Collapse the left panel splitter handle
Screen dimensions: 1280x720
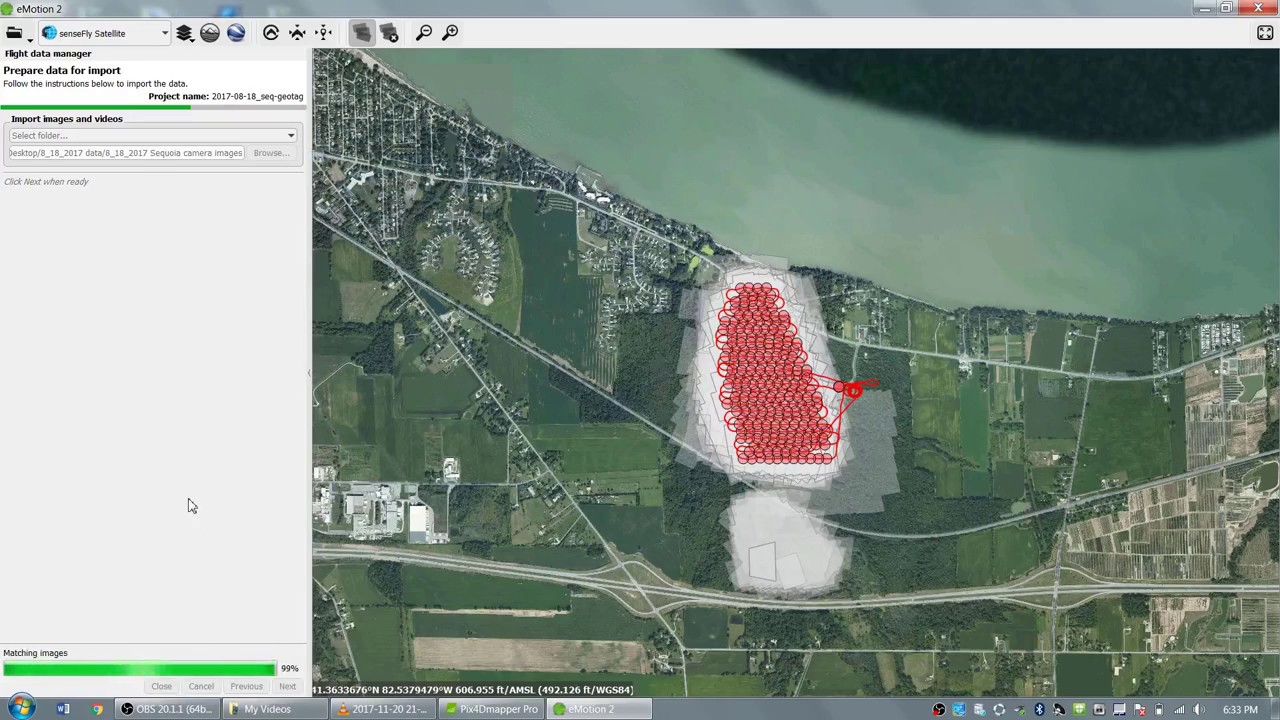[x=309, y=373]
